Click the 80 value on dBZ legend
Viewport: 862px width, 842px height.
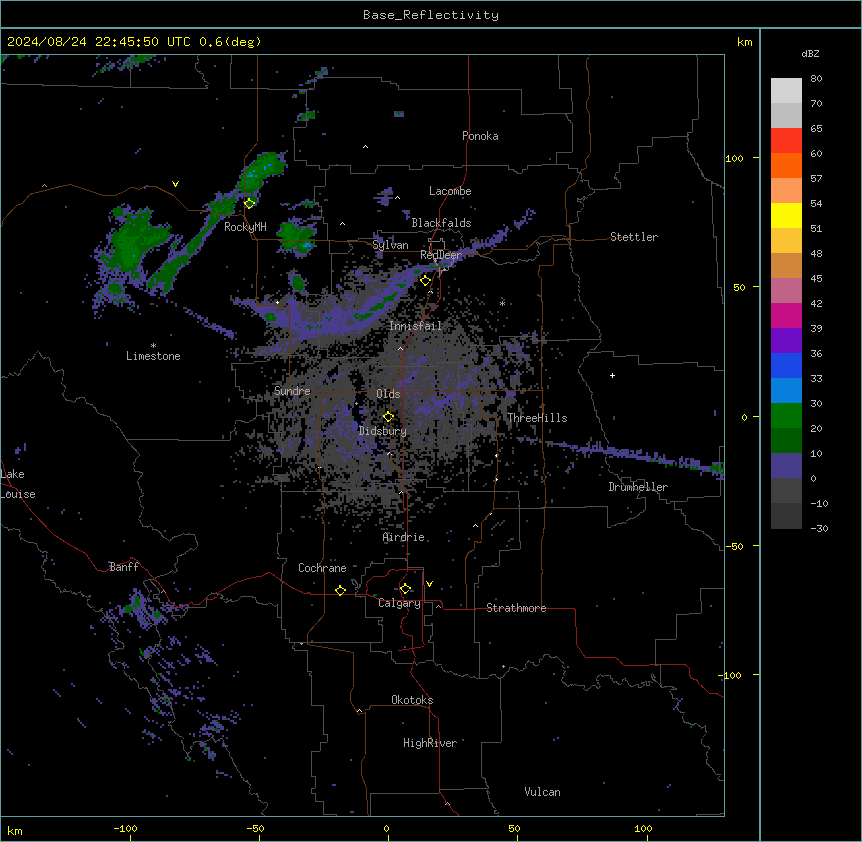[816, 79]
